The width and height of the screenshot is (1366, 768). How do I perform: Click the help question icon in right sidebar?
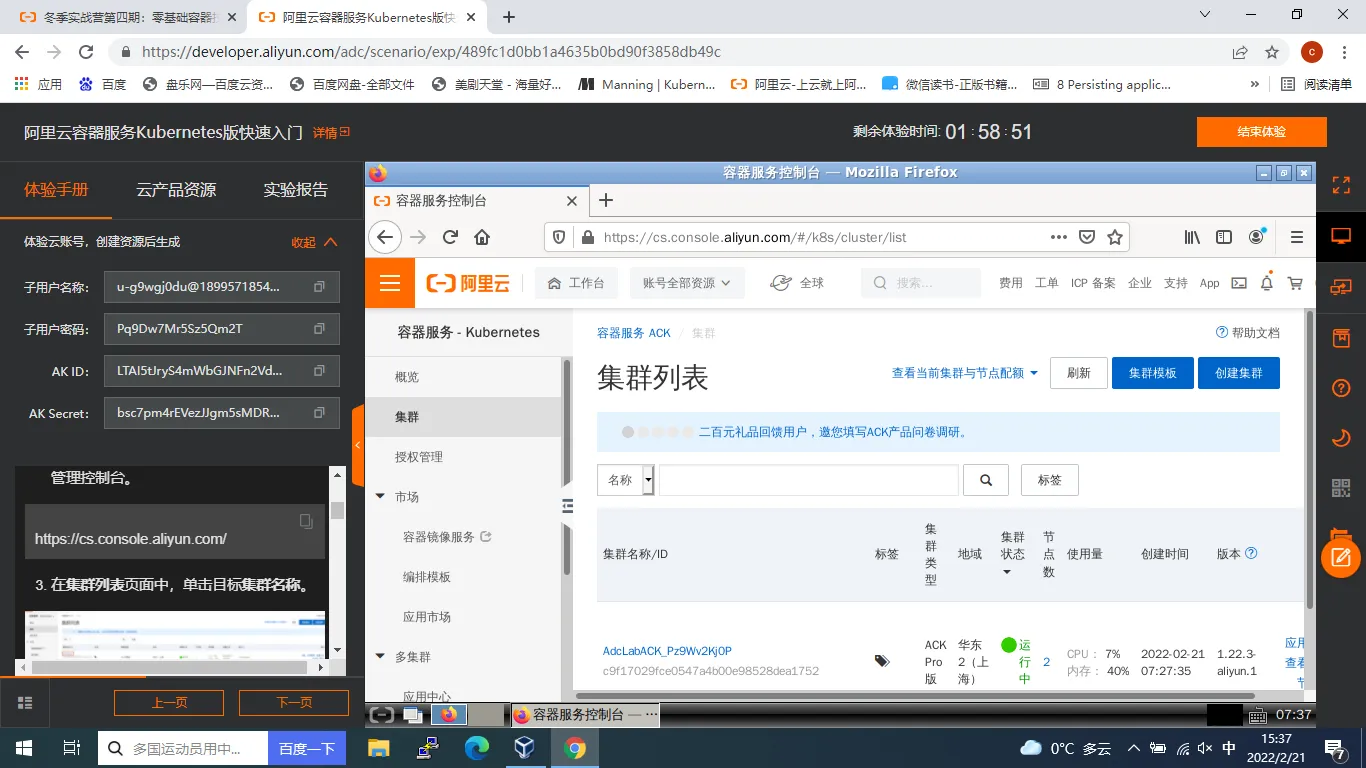tap(1341, 388)
